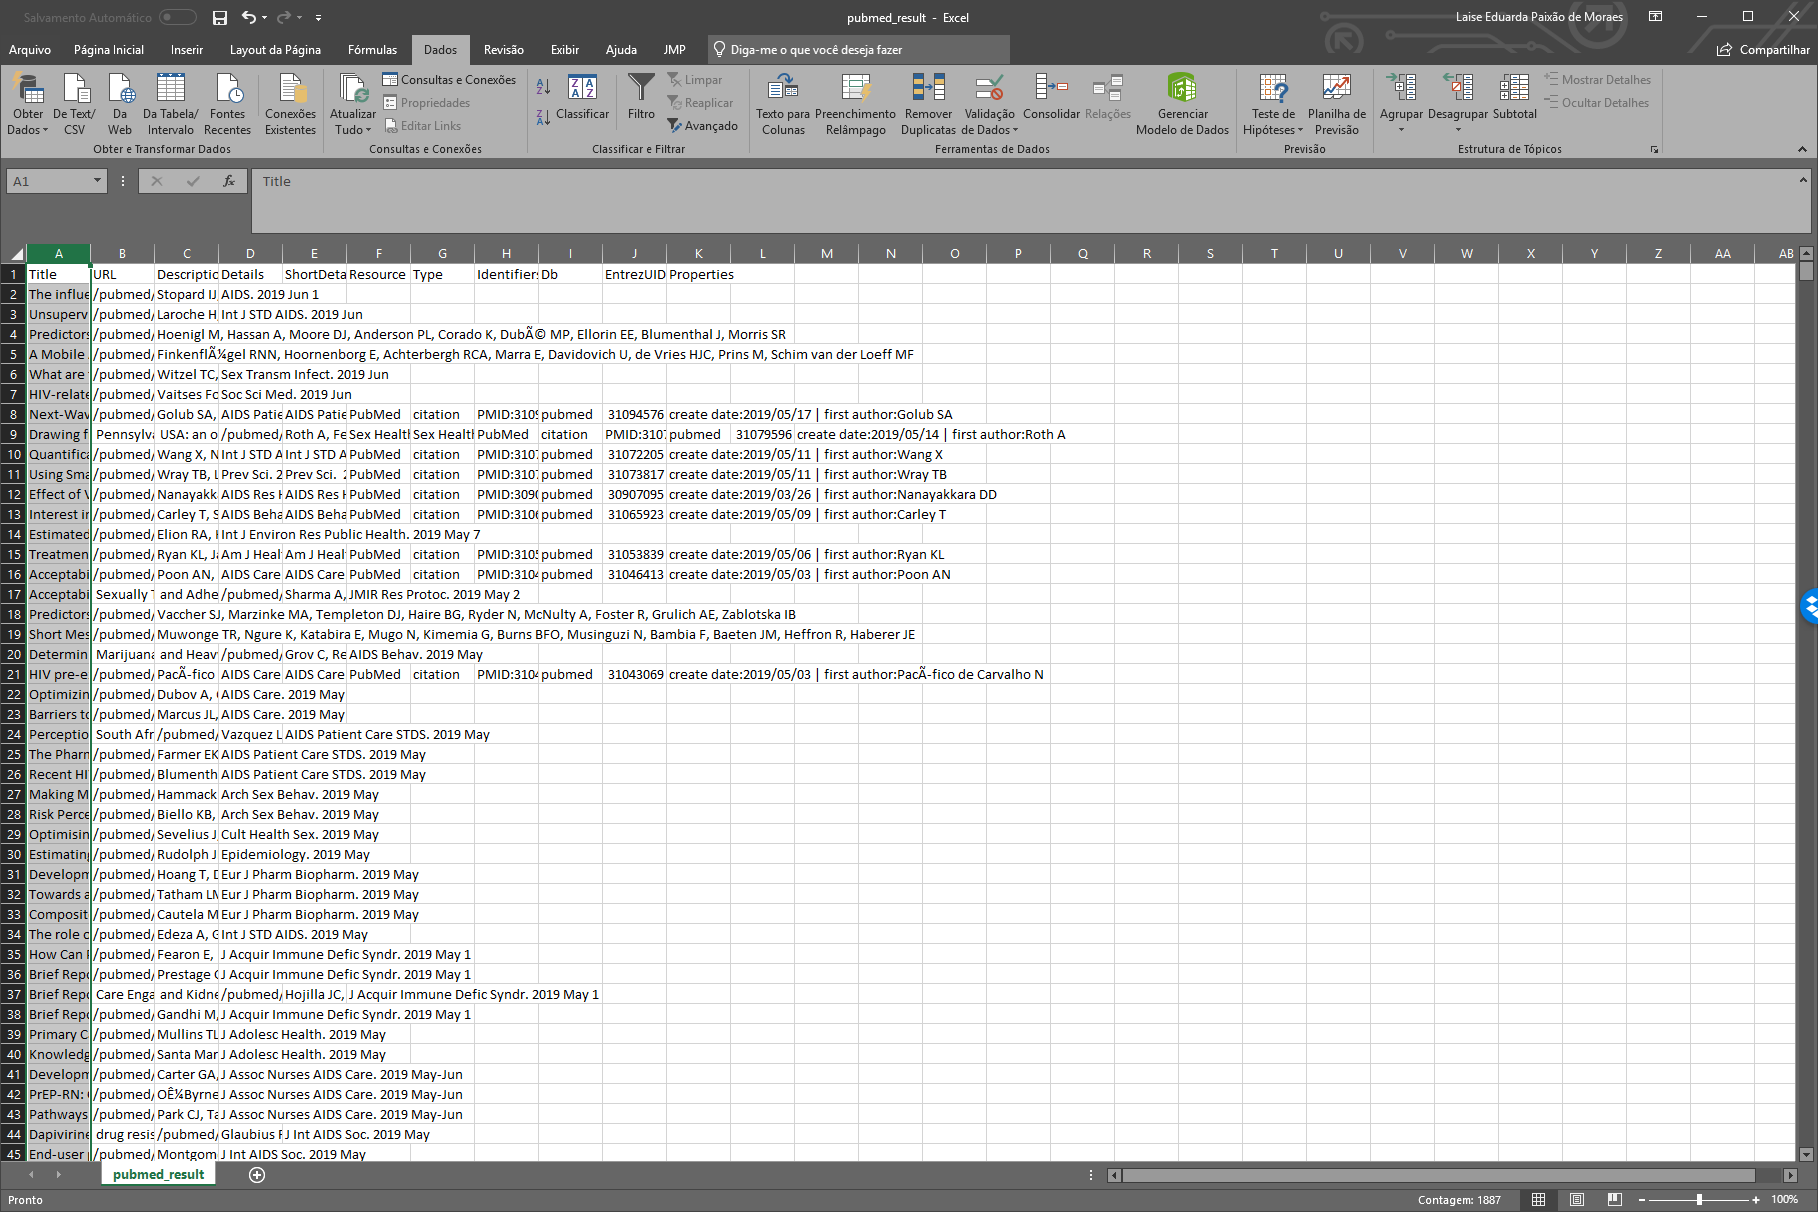Click Mostrar Detalhes
This screenshot has height=1212, width=1818.
pos(1597,80)
